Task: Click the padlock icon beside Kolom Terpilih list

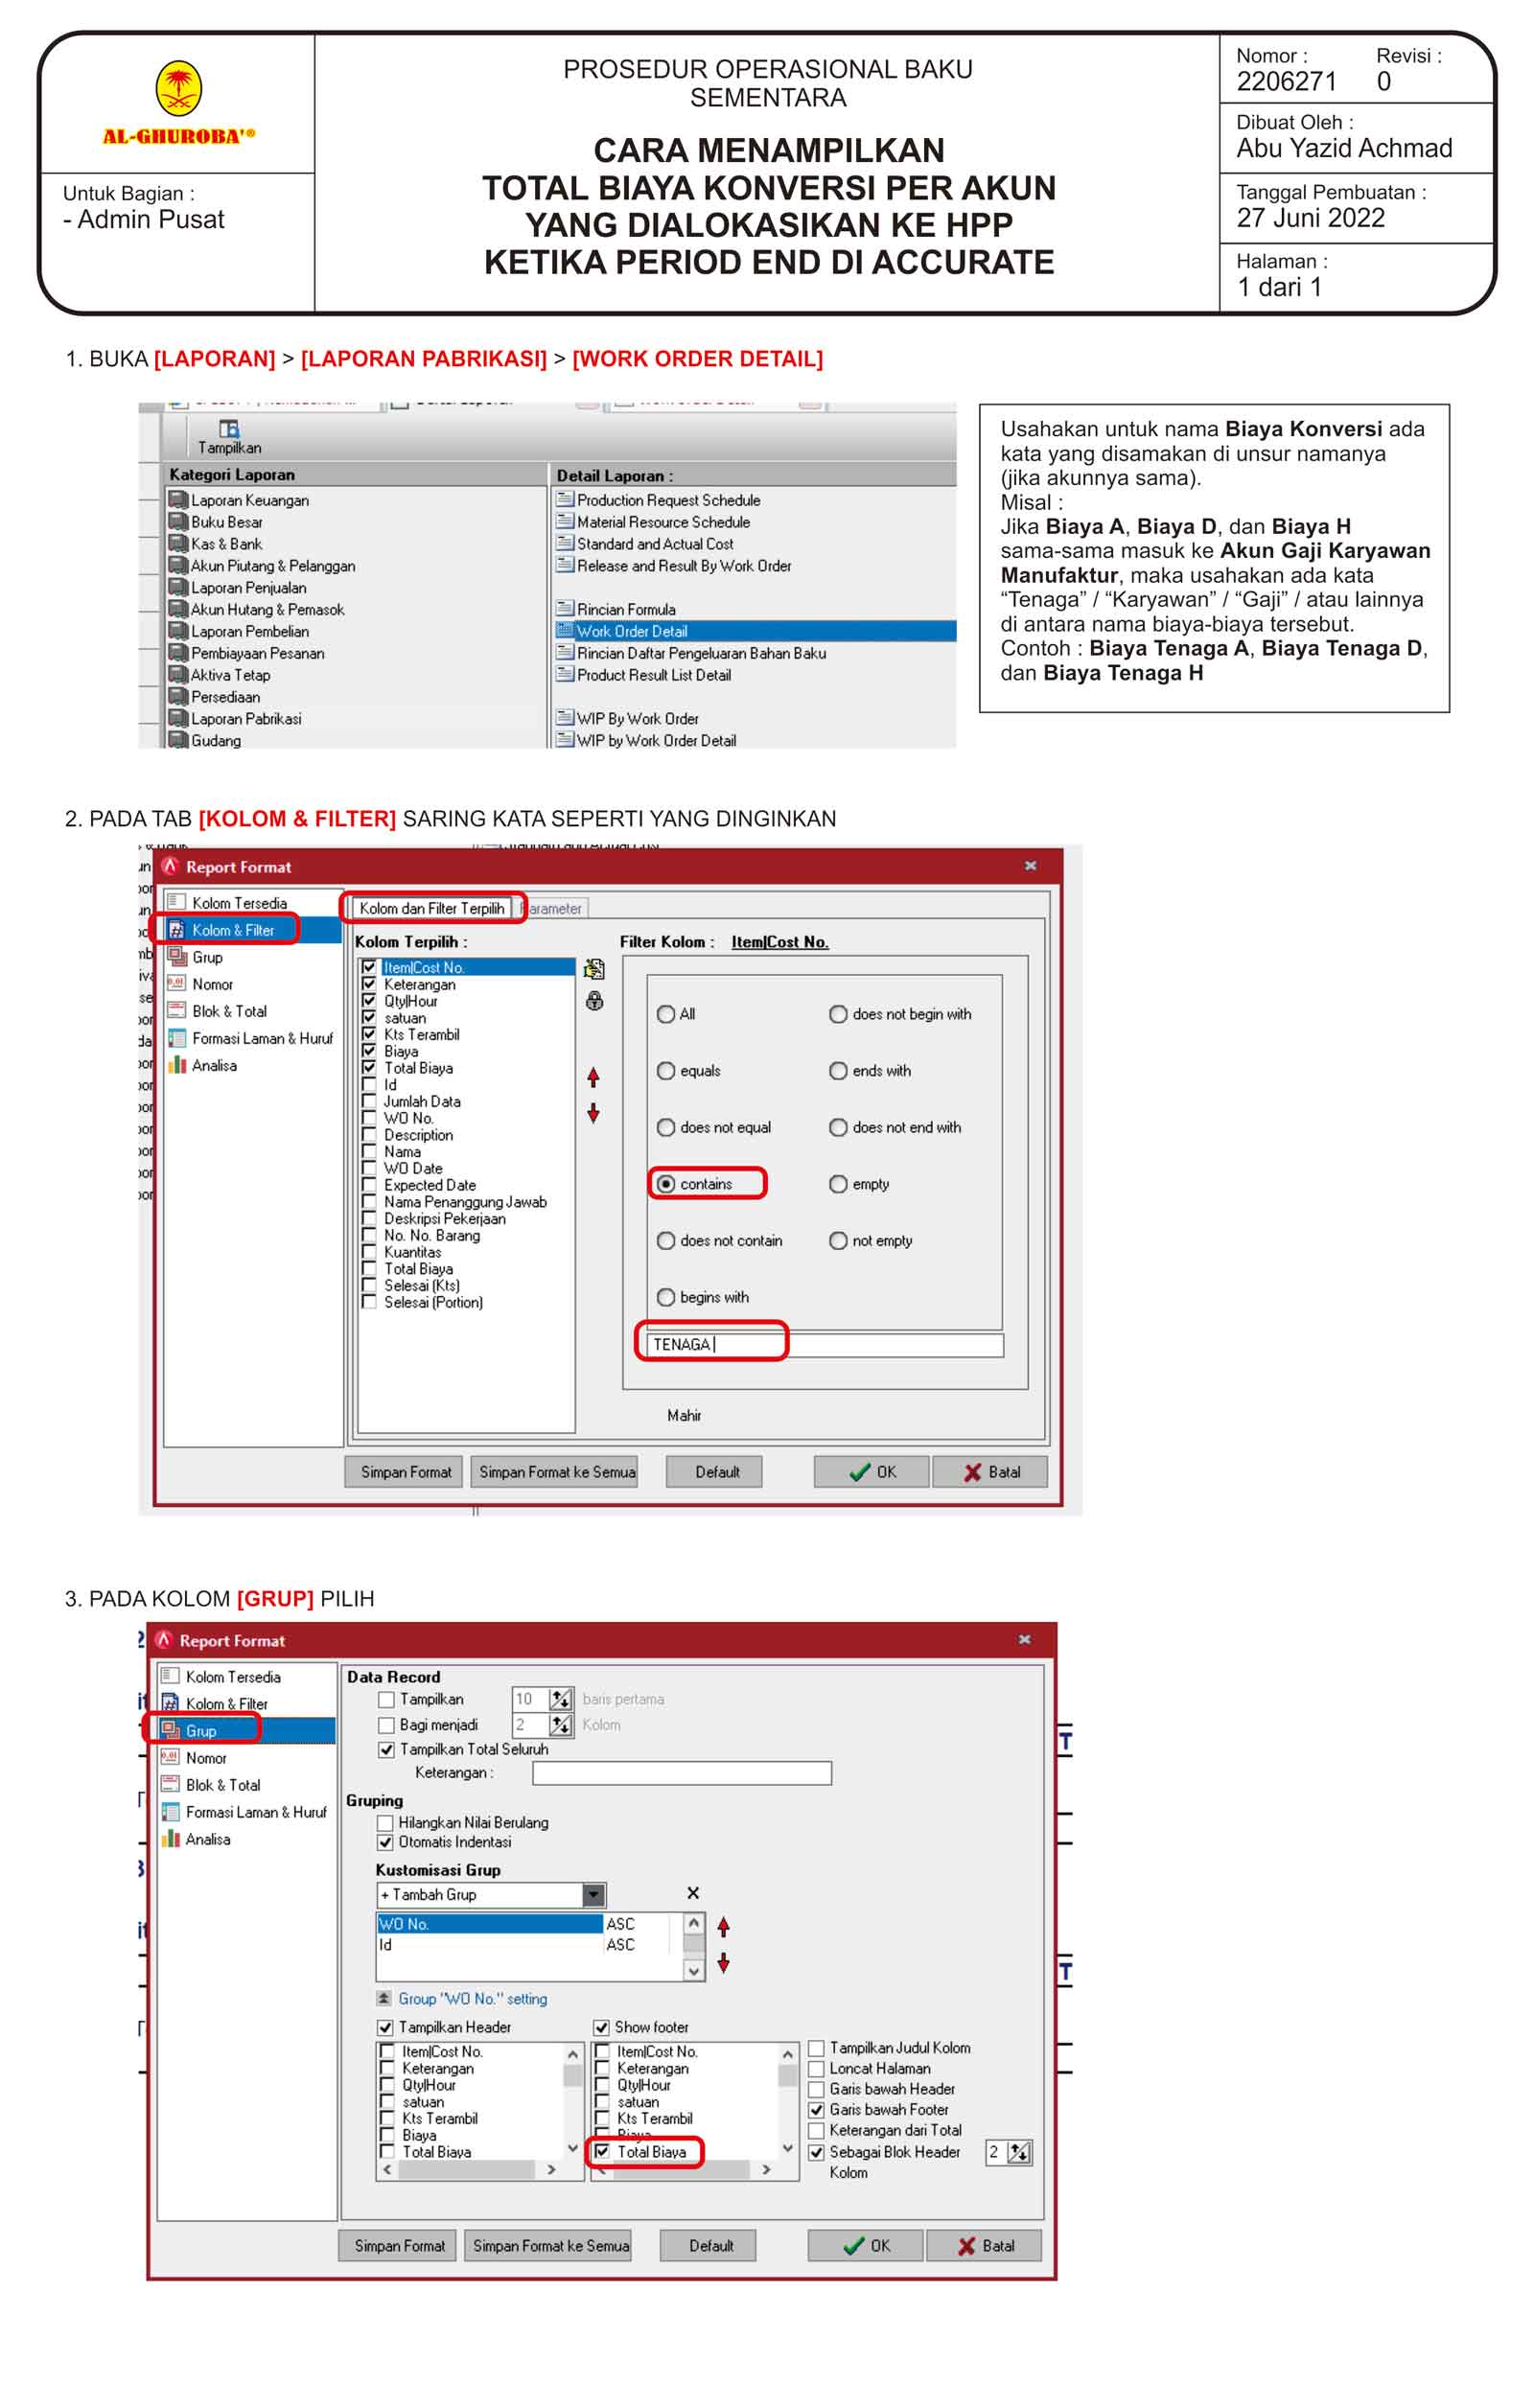Action: tap(594, 1001)
